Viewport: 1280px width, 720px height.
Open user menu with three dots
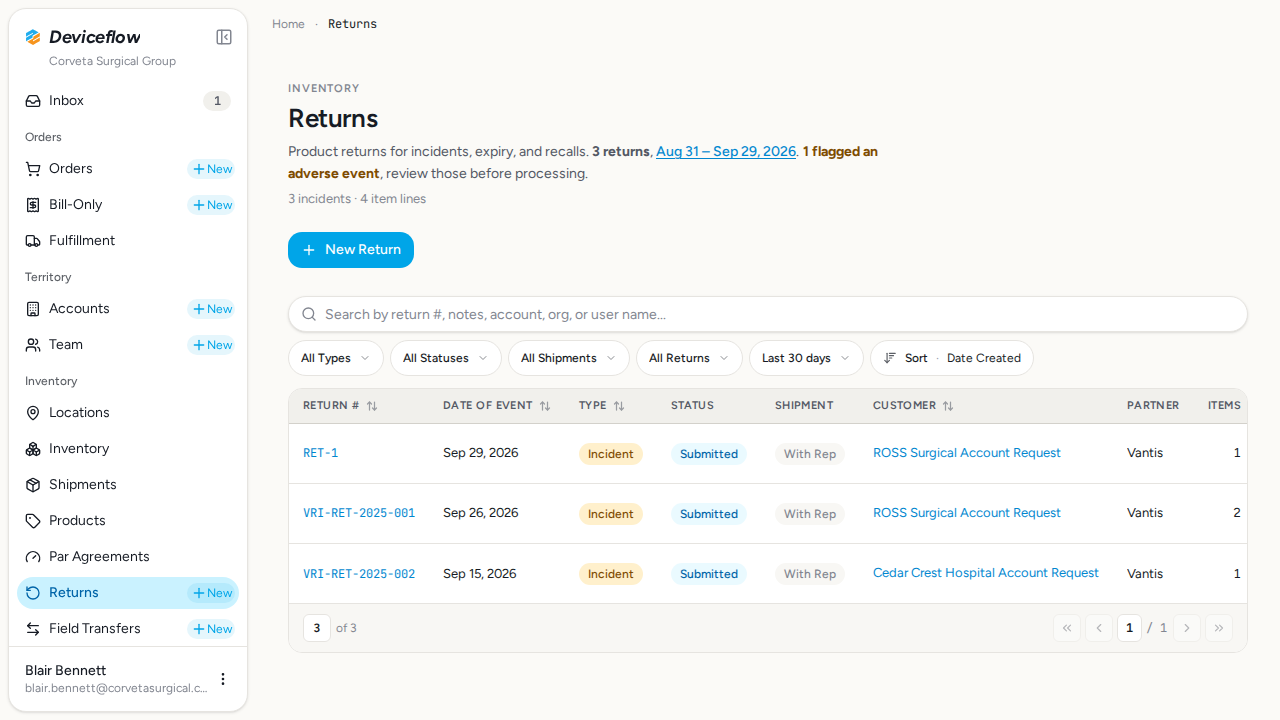tap(223, 679)
